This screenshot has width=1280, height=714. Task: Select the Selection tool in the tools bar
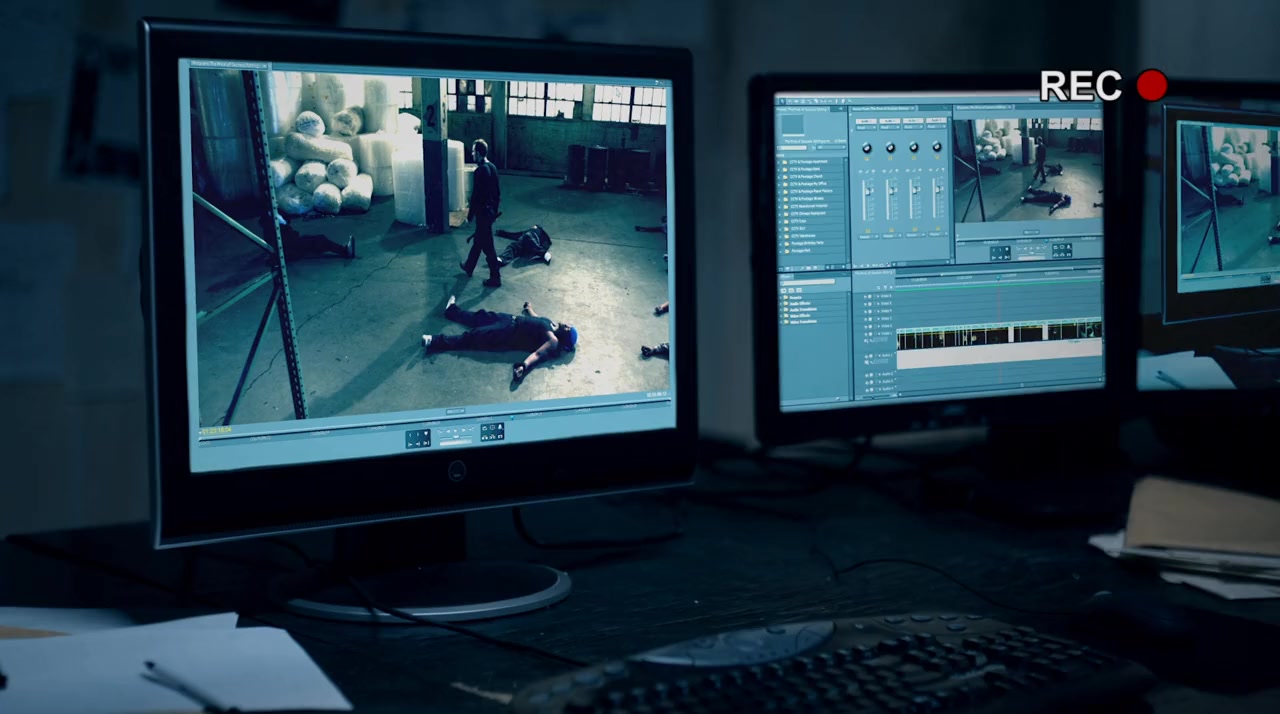[784, 99]
